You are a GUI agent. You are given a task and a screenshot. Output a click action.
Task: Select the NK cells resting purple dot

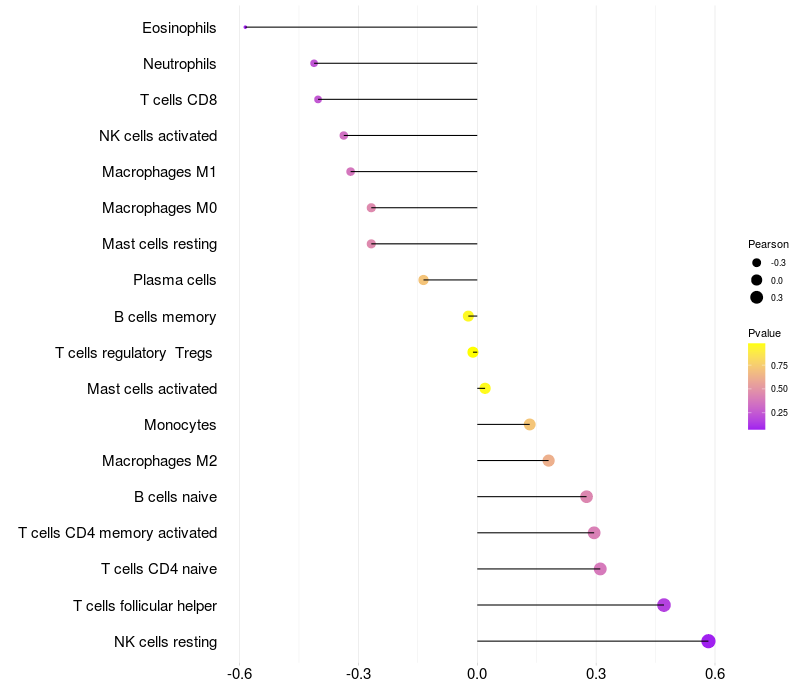tap(708, 641)
